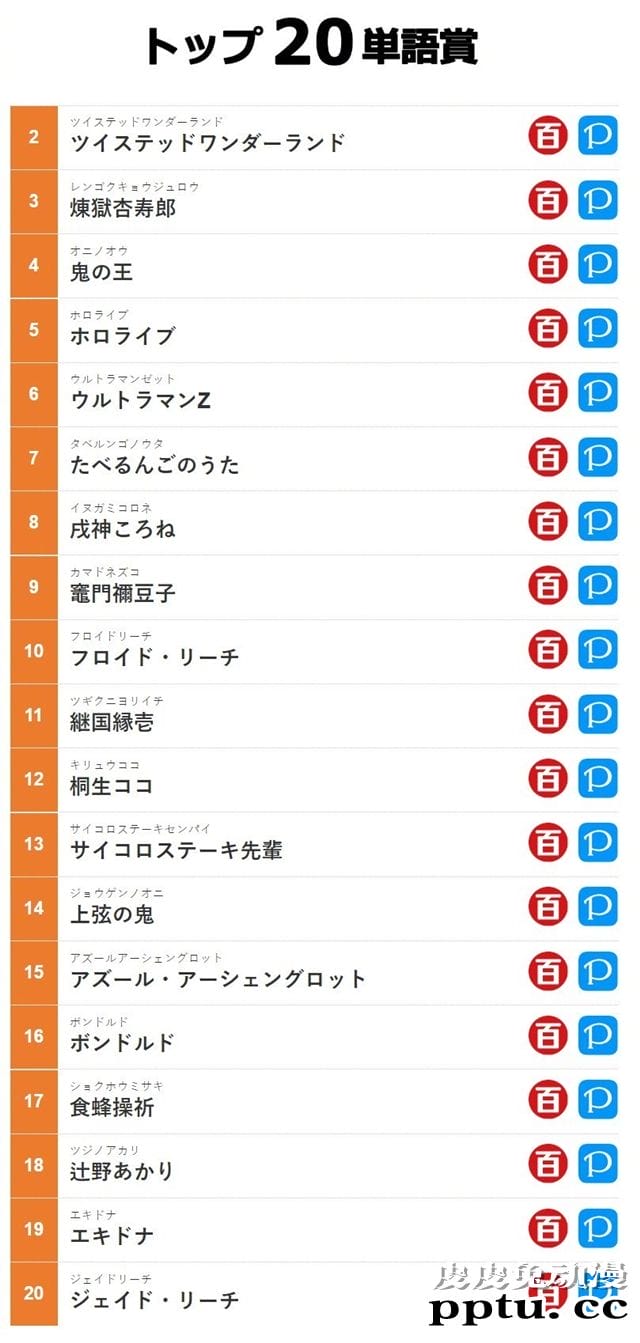Open the red 百 icon for ツイステッドワンダーランド
This screenshot has width=640, height=1343.
547,137
